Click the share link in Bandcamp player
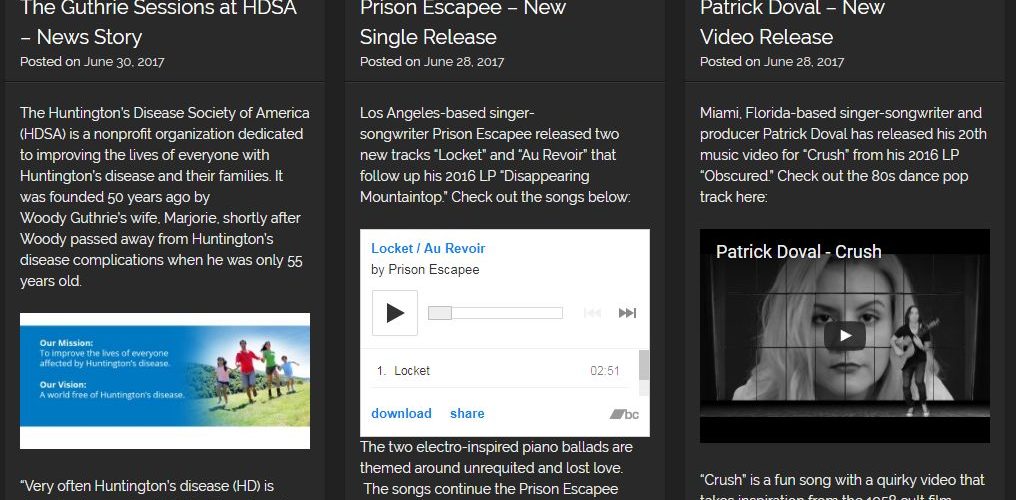1016x500 pixels. 467,413
